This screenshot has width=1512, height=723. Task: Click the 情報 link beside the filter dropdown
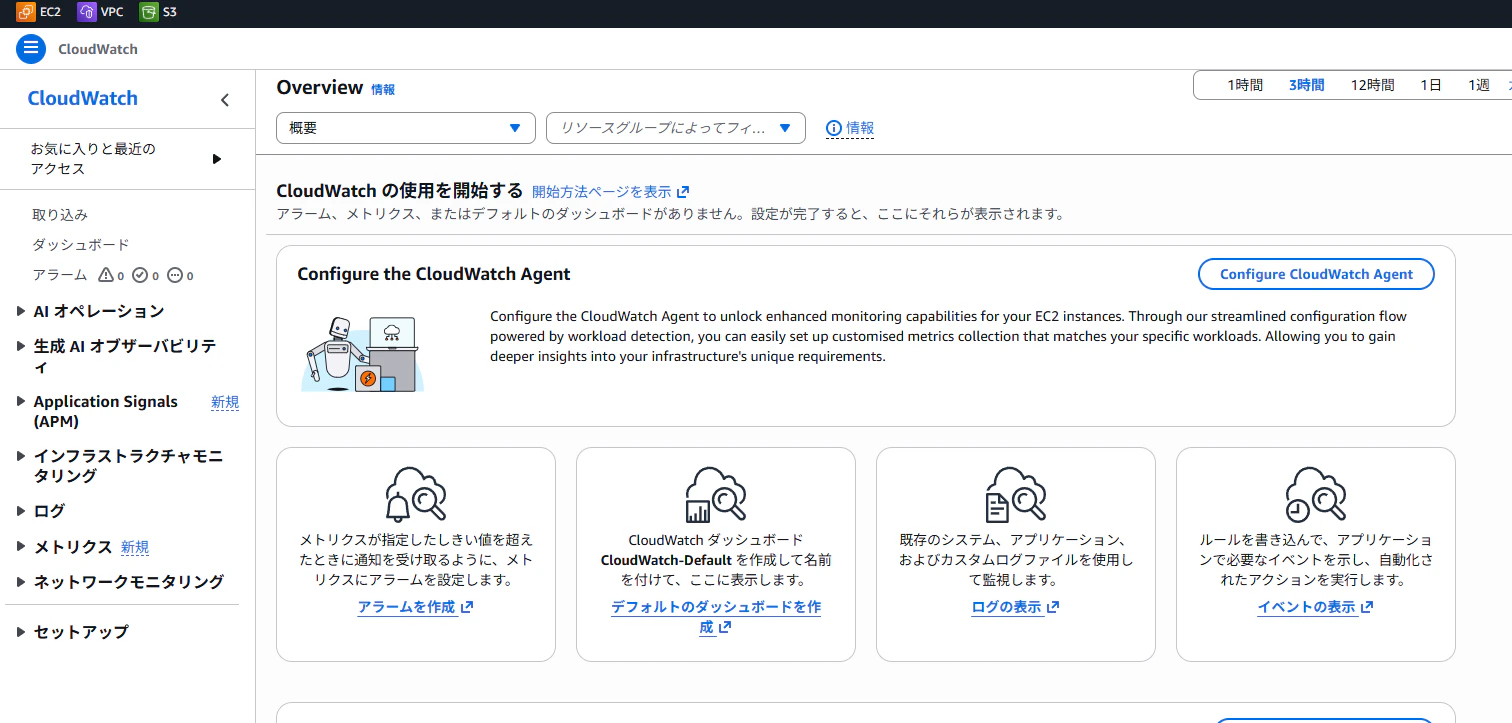860,128
